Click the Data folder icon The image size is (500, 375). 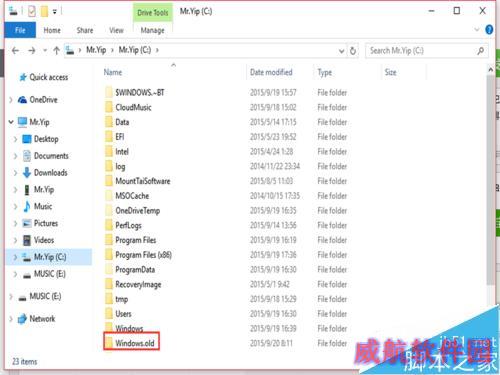[109, 122]
